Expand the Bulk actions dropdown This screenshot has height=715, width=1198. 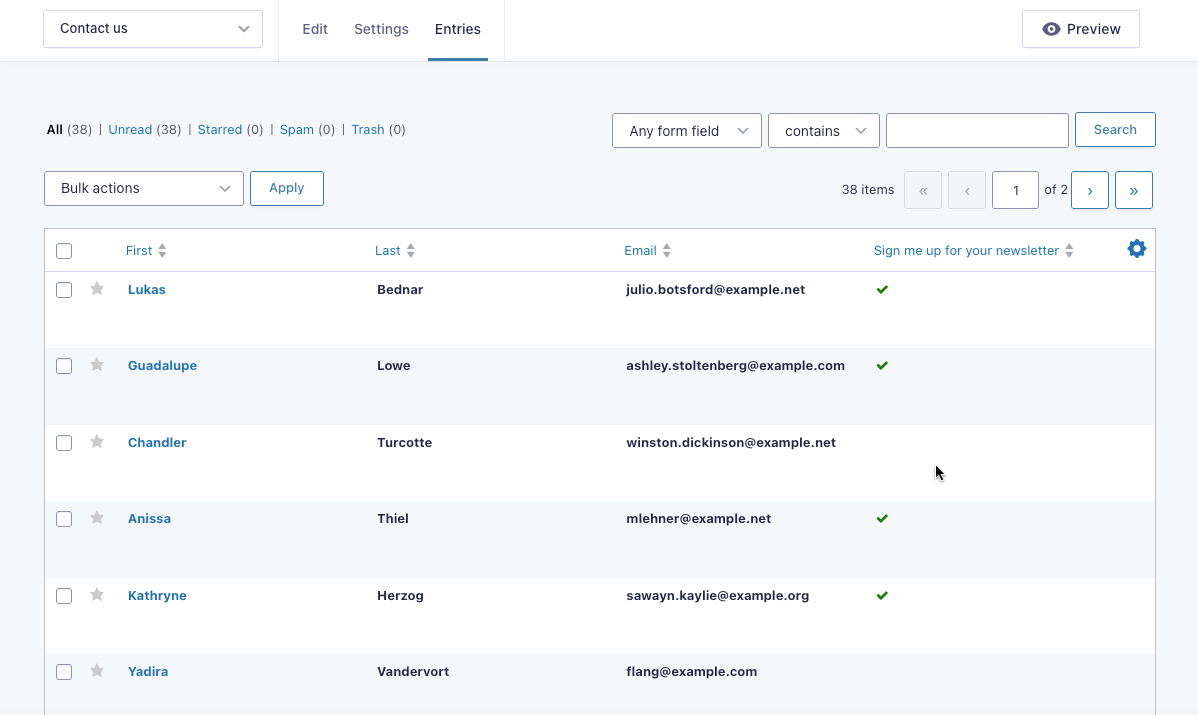click(144, 188)
